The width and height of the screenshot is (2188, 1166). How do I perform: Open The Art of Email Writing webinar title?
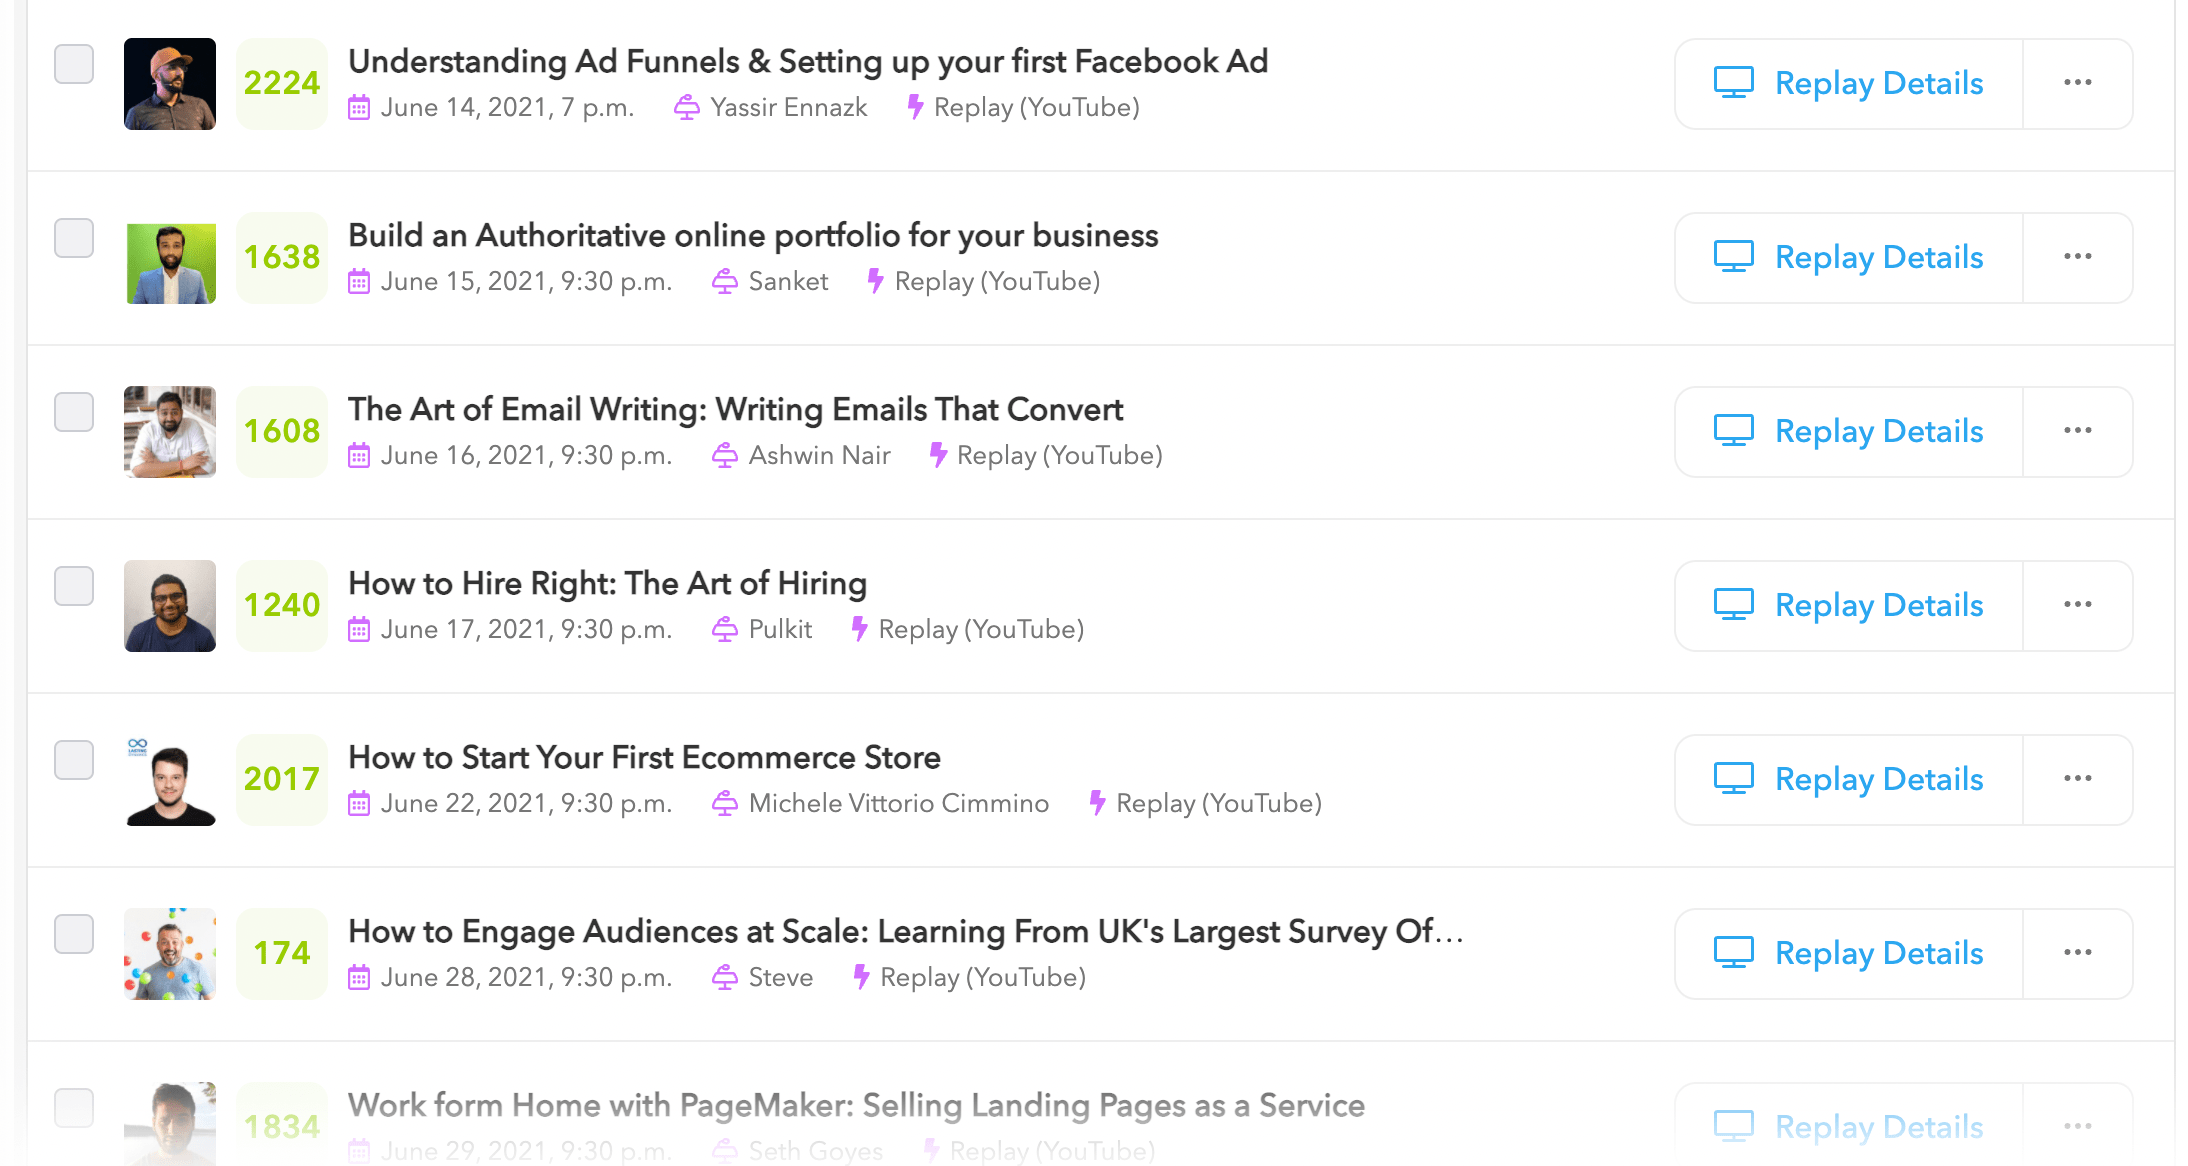coord(735,409)
